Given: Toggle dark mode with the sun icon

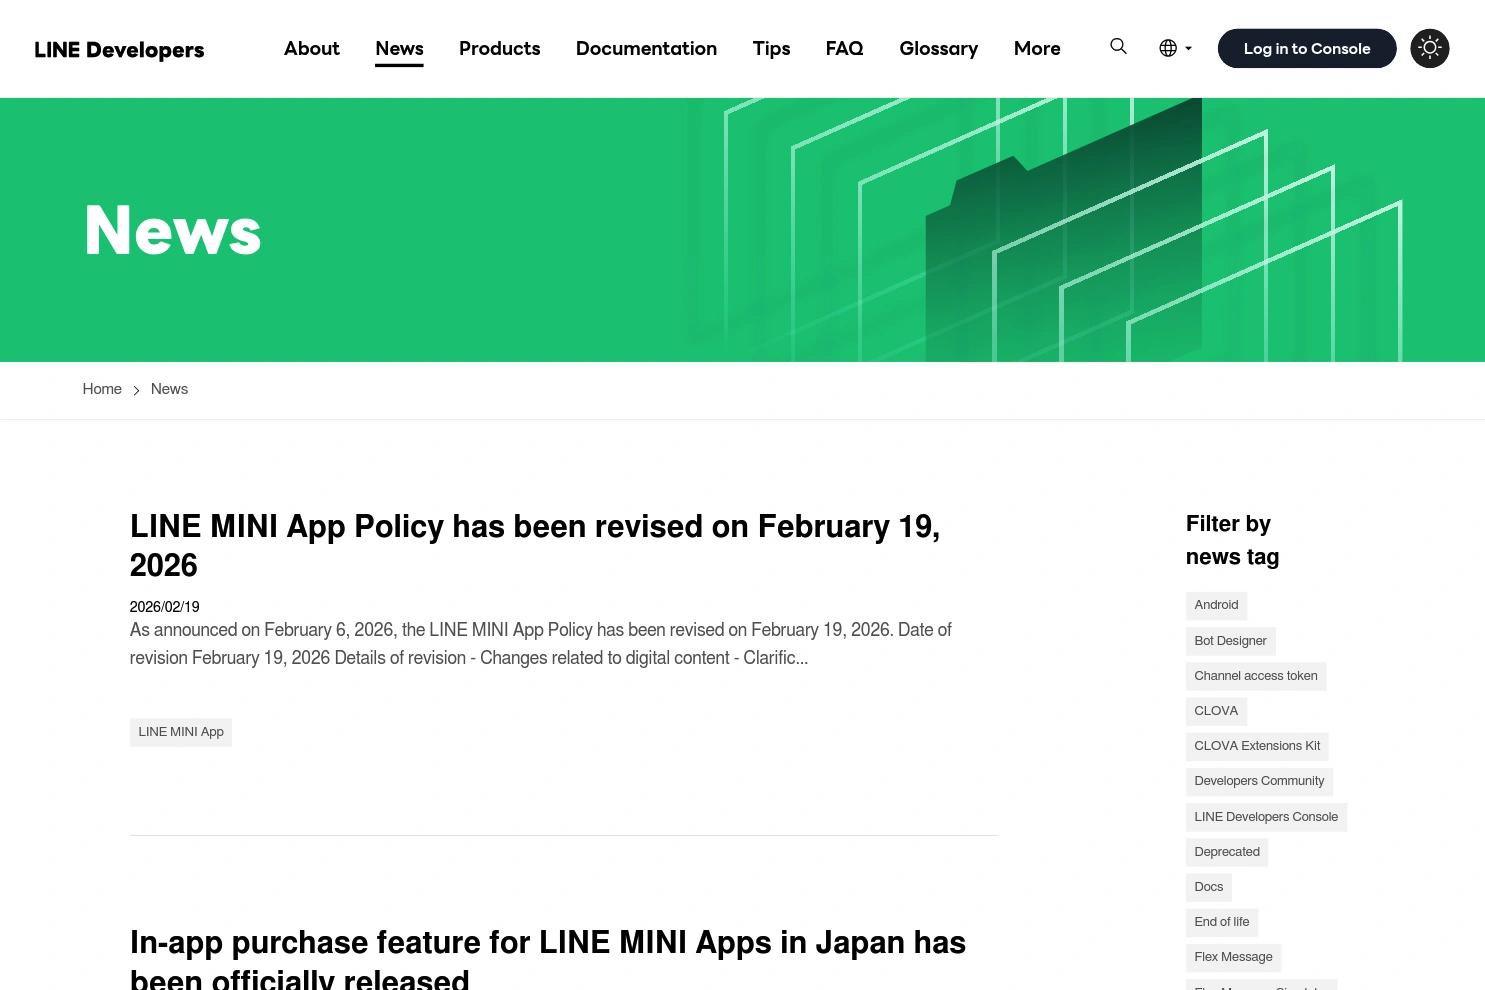Looking at the screenshot, I should tap(1429, 48).
